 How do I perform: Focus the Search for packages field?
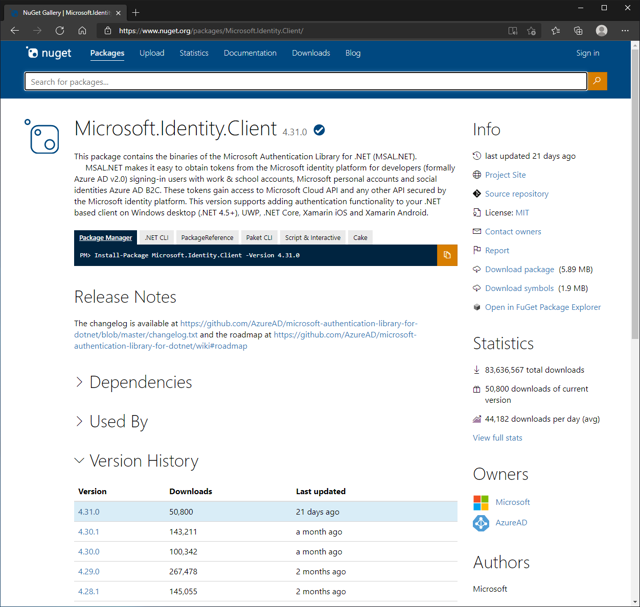306,81
